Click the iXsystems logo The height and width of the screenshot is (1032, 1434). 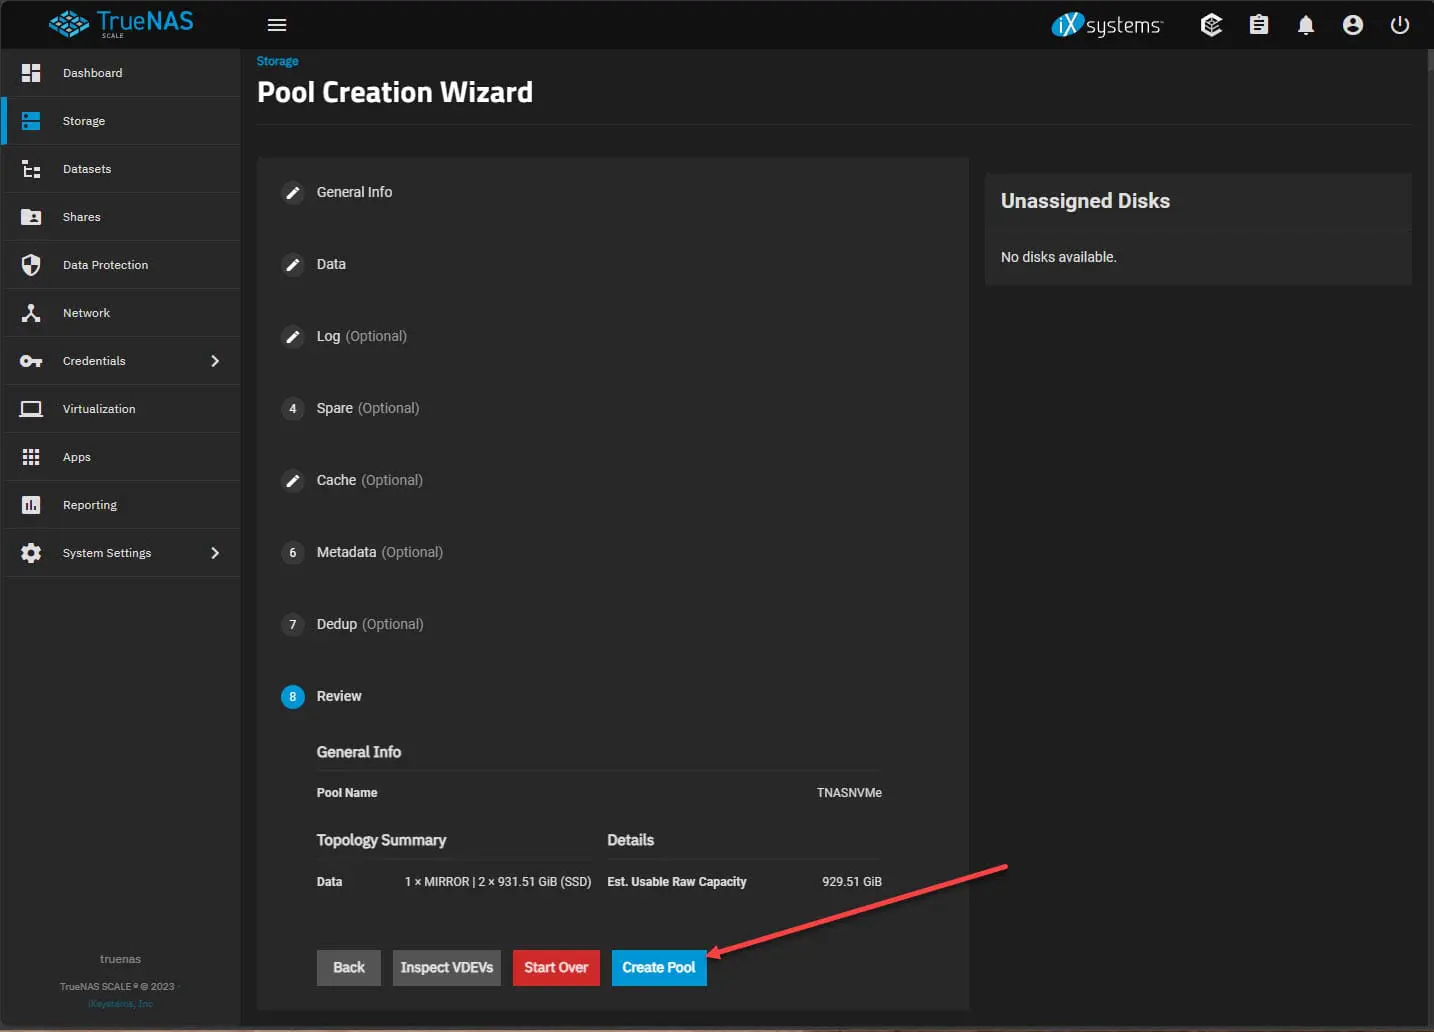tap(1107, 25)
